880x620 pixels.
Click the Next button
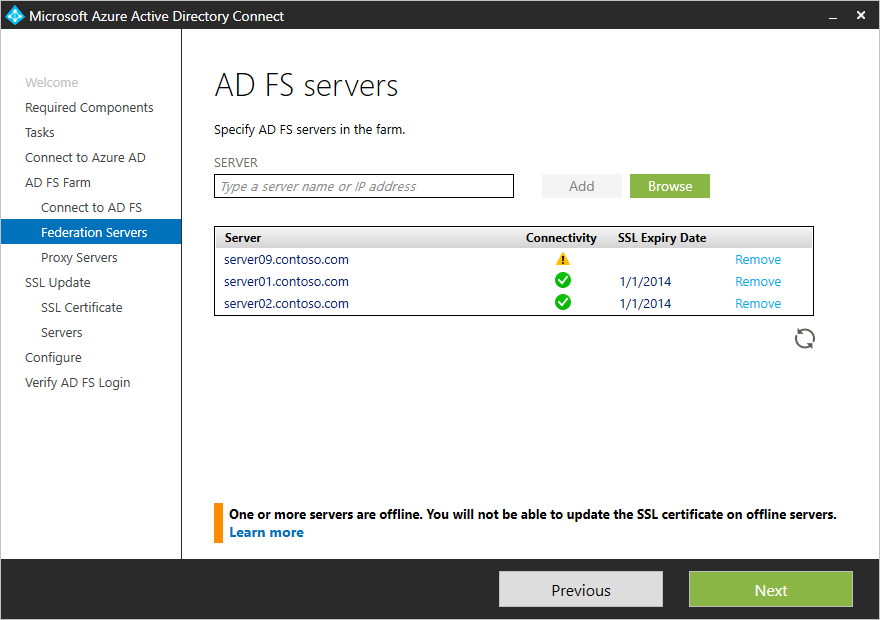[x=770, y=589]
